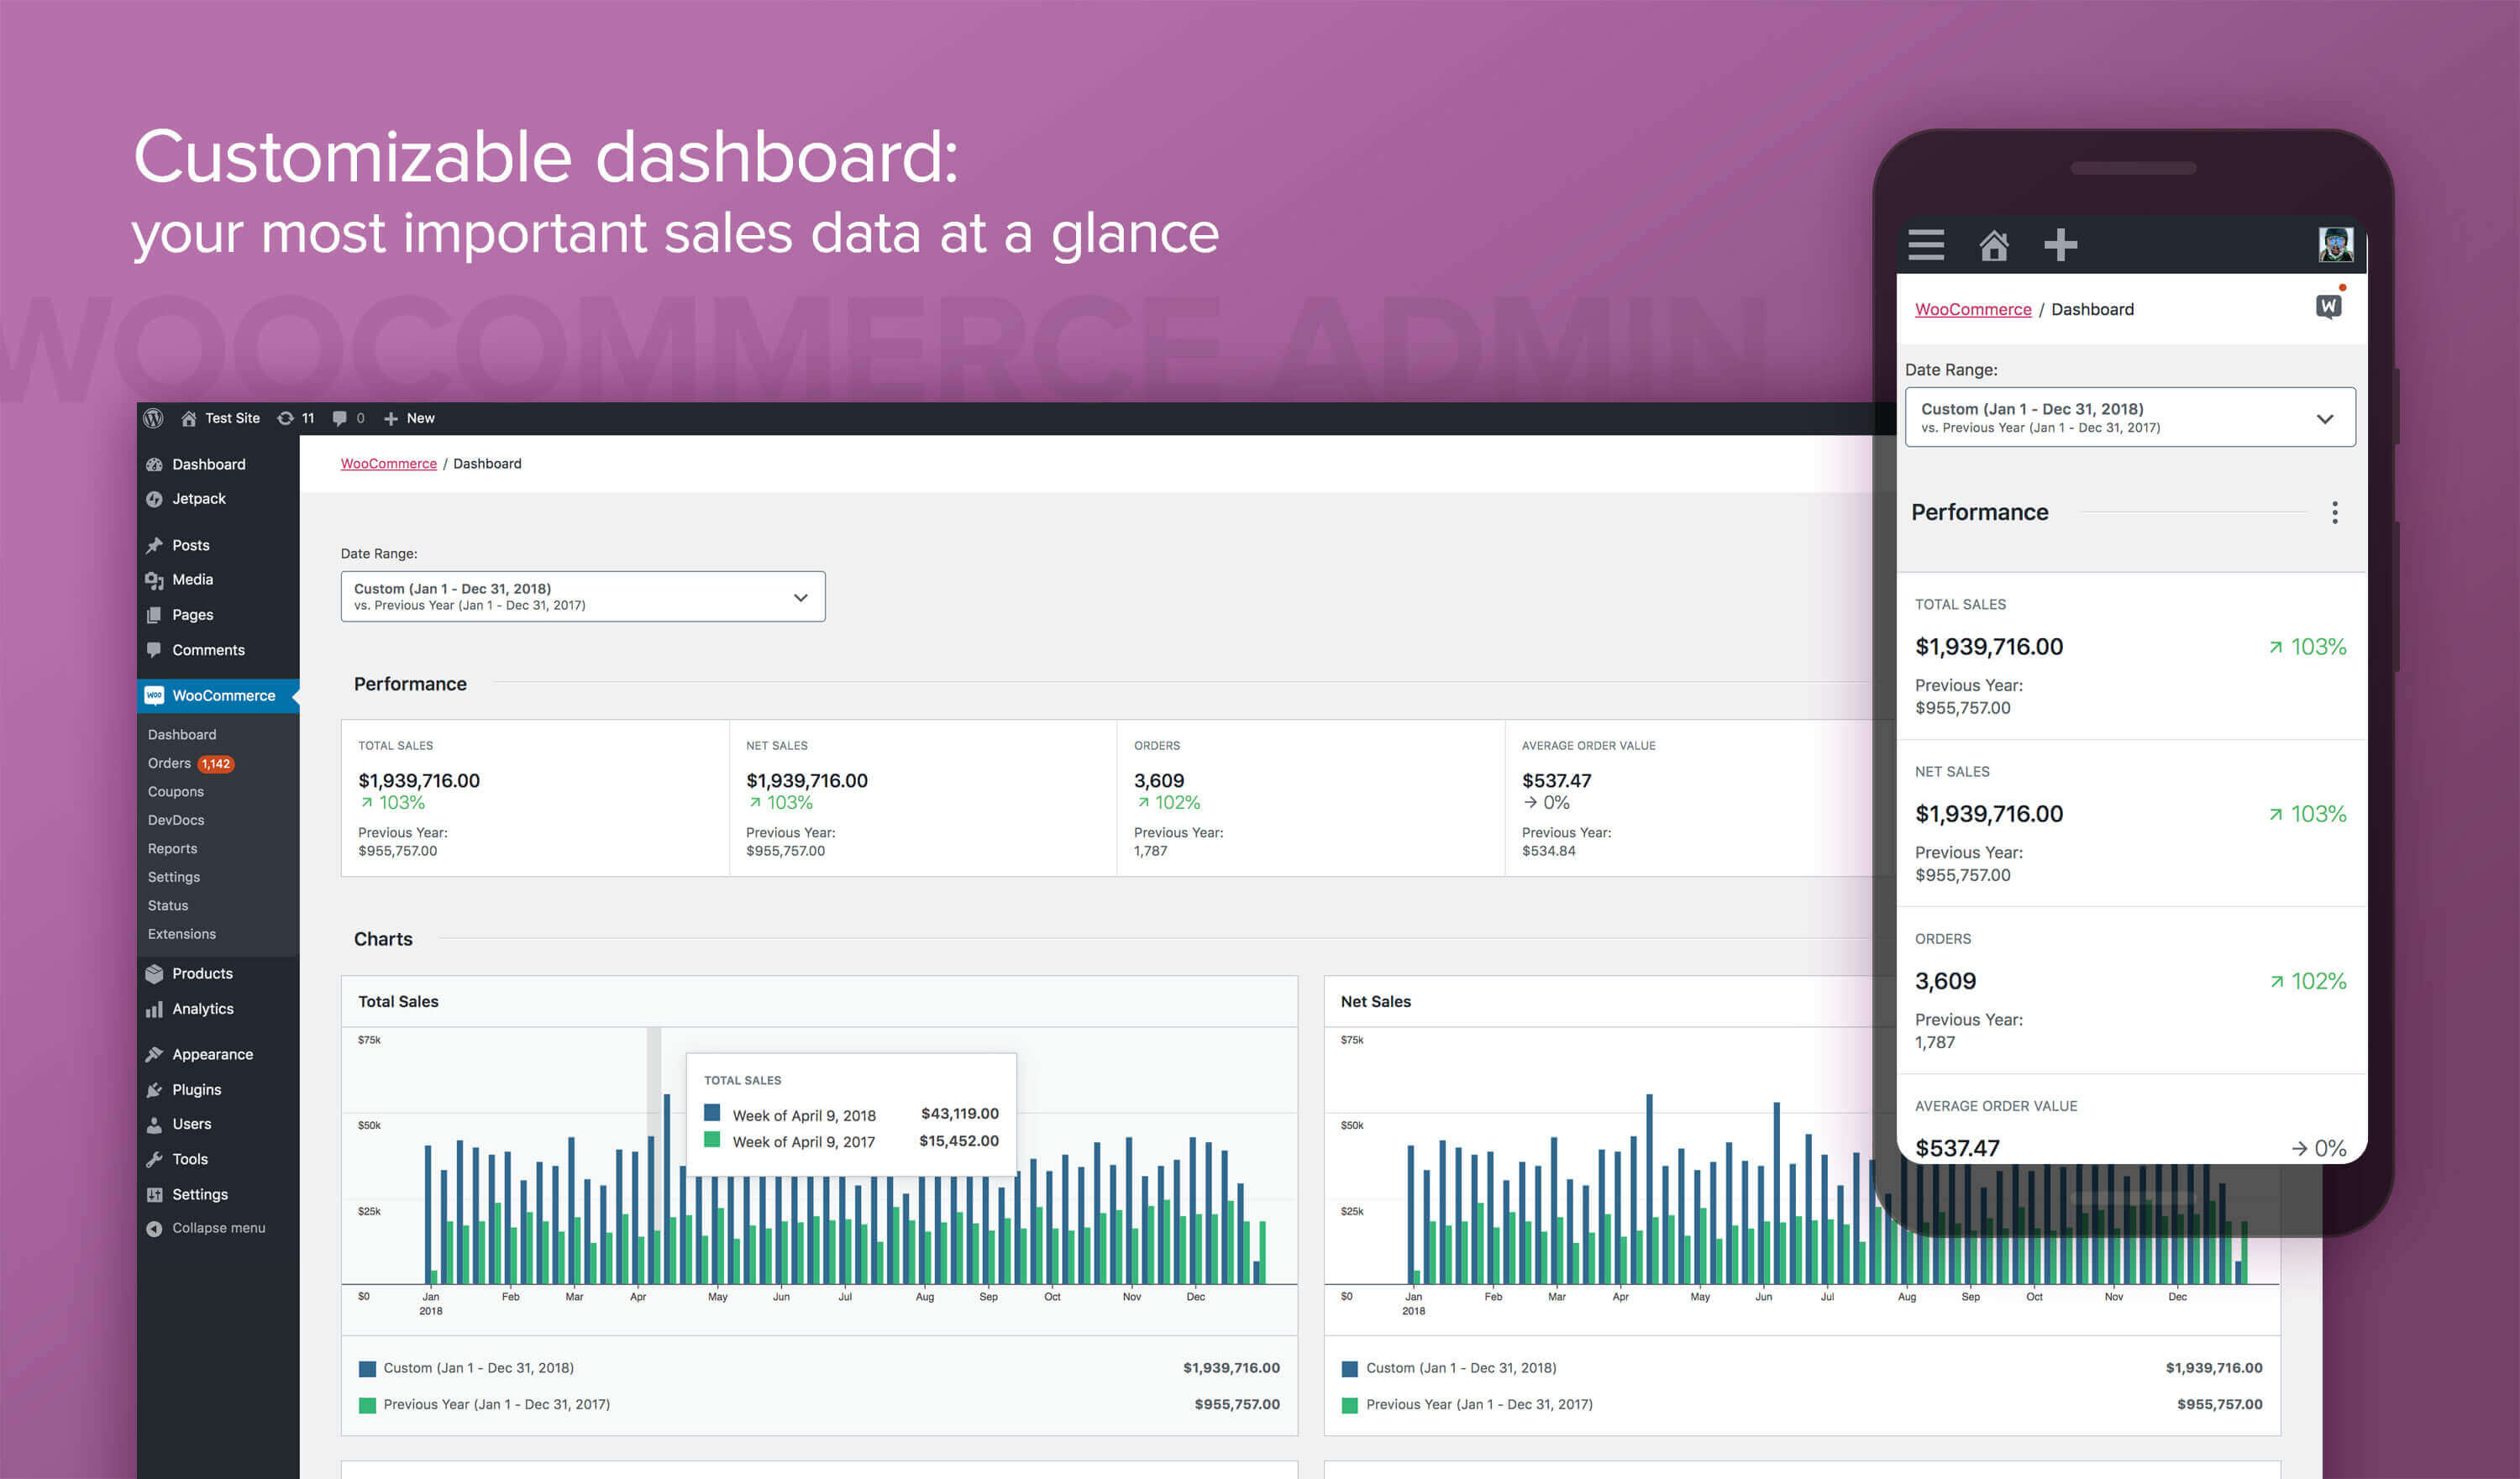Click the Analytics sidebar icon
2520x1479 pixels.
(159, 1007)
